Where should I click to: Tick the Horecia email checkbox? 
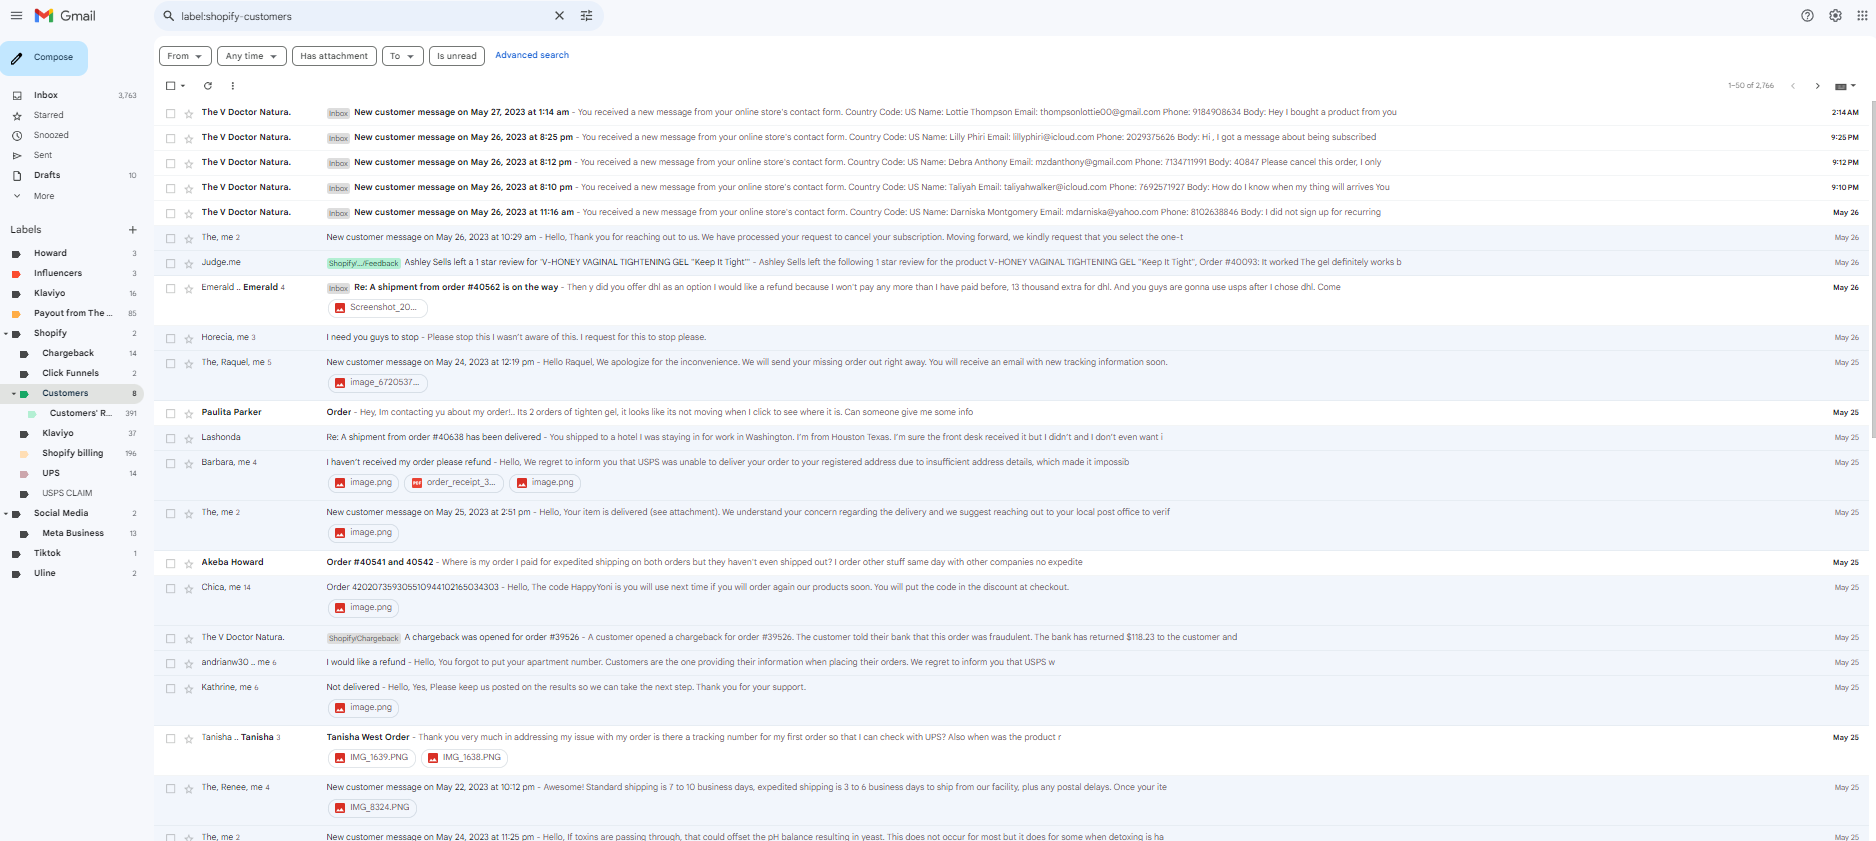(x=170, y=338)
